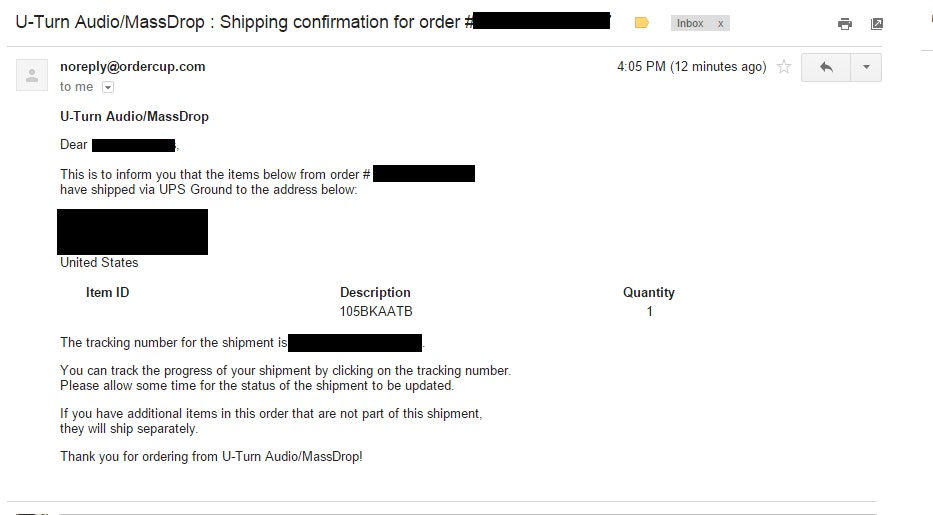This screenshot has width=933, height=515.
Task: Click the Print all icon
Action: 845,24
